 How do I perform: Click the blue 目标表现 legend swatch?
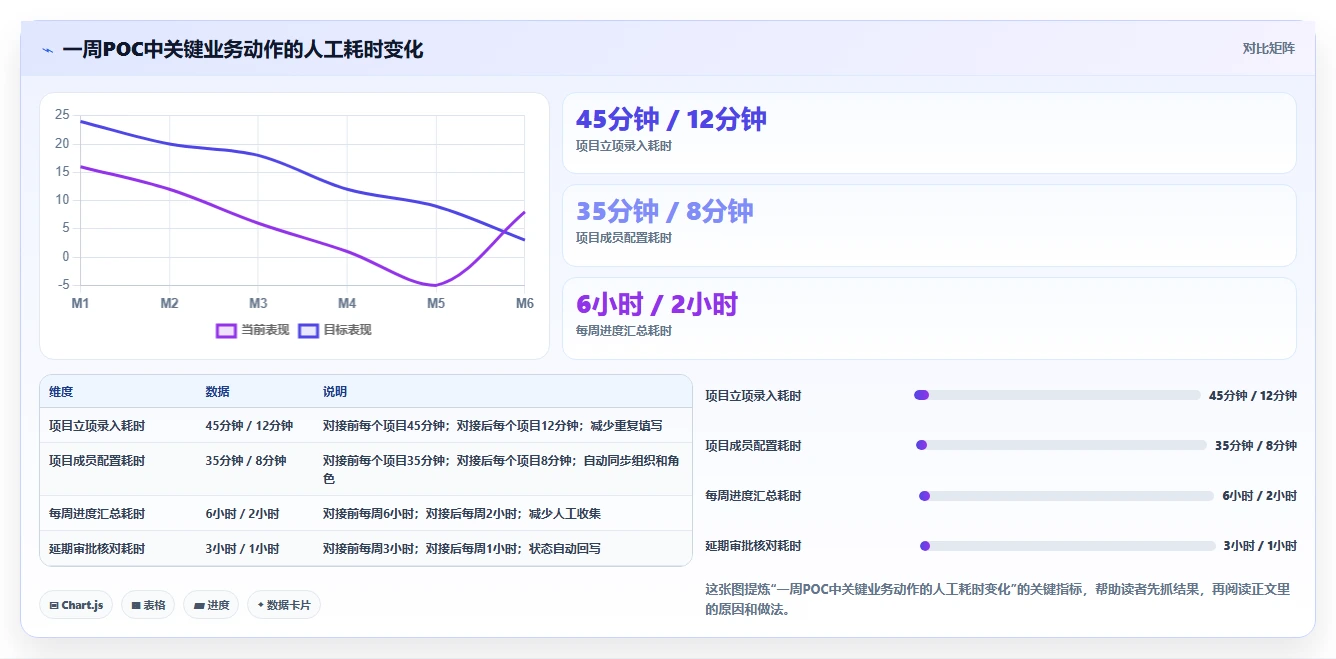(308, 330)
